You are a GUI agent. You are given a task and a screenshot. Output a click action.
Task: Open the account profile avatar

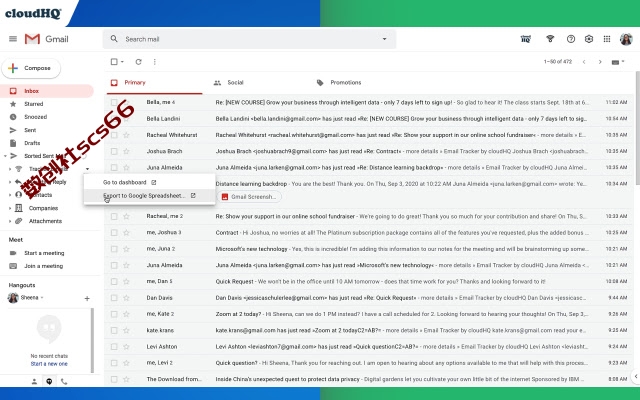click(626, 39)
